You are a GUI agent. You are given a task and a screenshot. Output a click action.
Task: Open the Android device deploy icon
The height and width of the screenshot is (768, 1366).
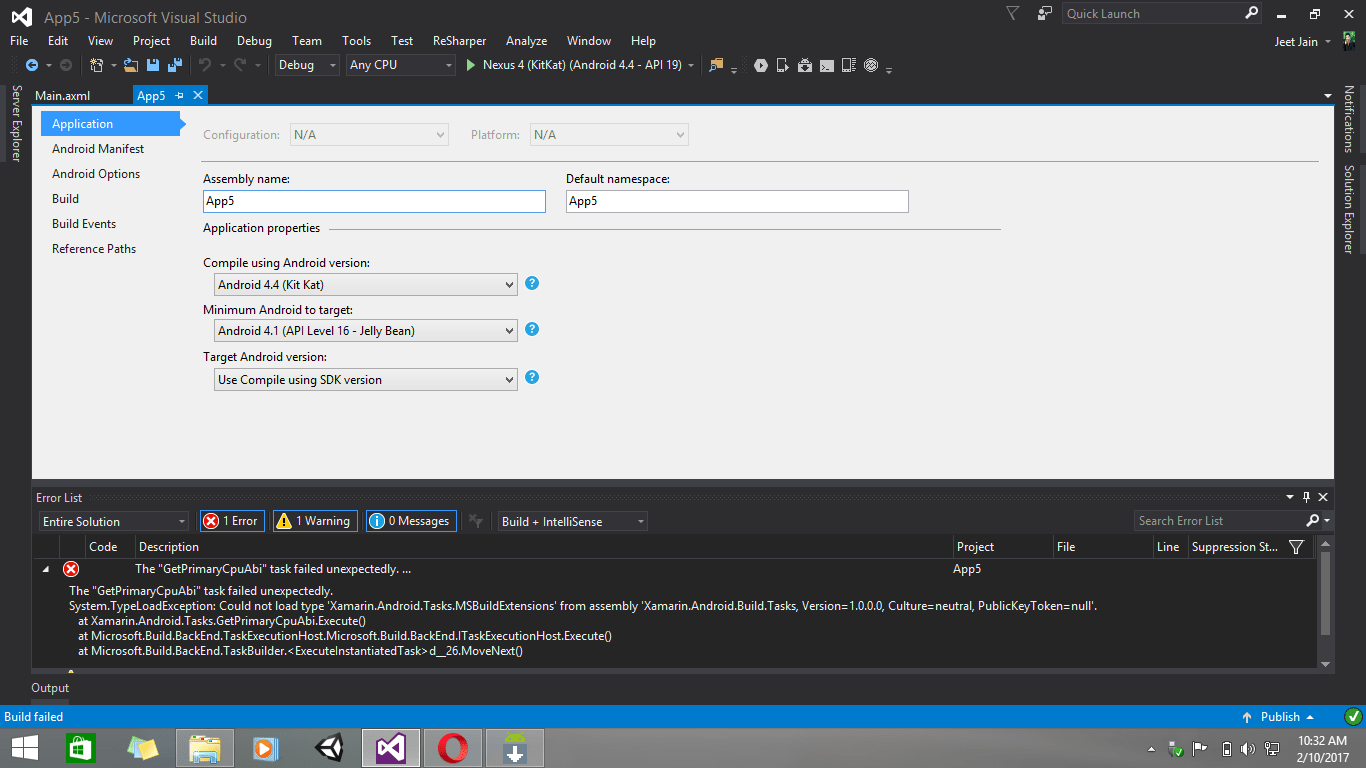(x=783, y=65)
